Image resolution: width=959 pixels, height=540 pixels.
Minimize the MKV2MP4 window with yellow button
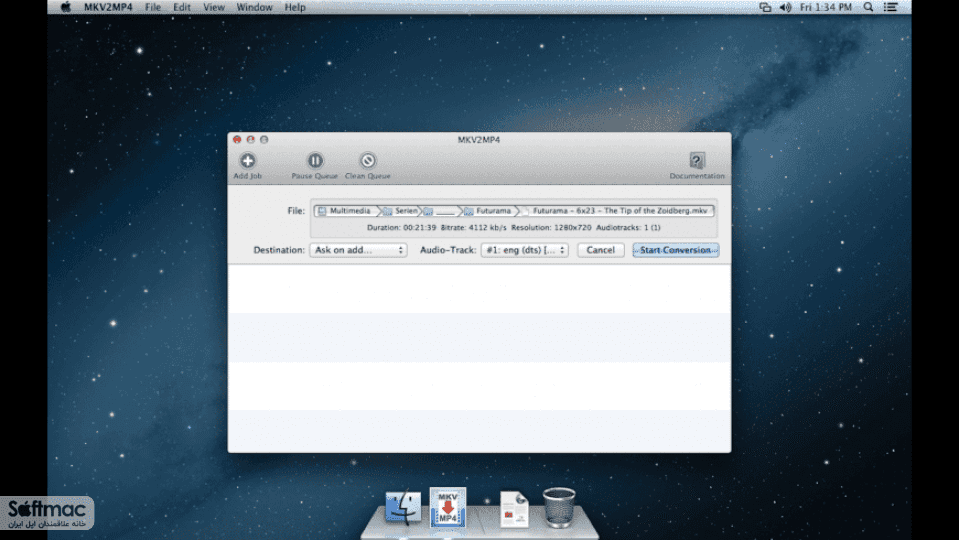(251, 140)
